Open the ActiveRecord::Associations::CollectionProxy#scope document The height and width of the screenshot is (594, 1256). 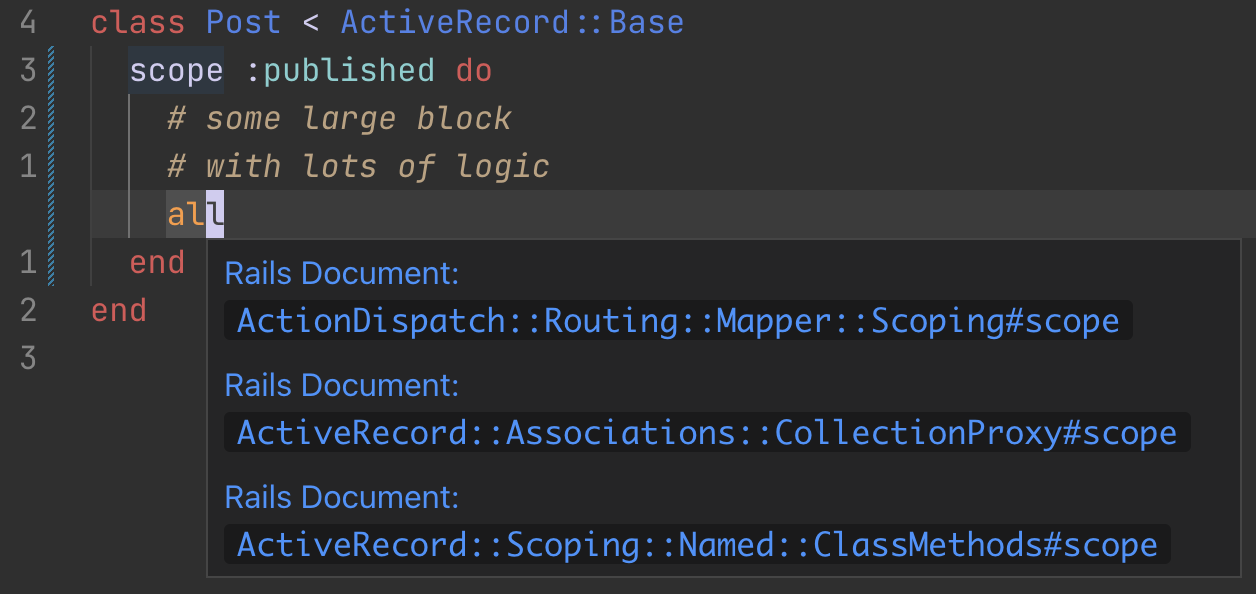[707, 432]
